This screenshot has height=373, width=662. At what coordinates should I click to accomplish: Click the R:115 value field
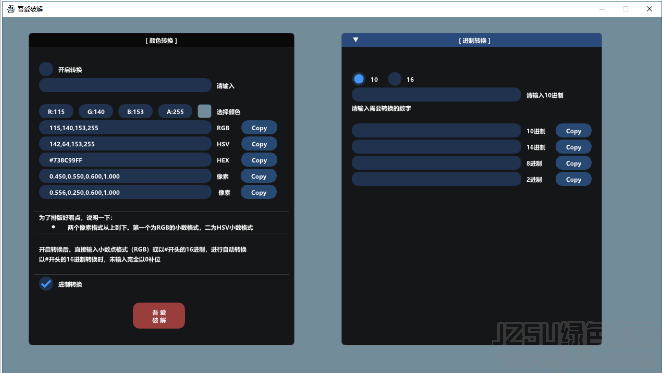(56, 111)
